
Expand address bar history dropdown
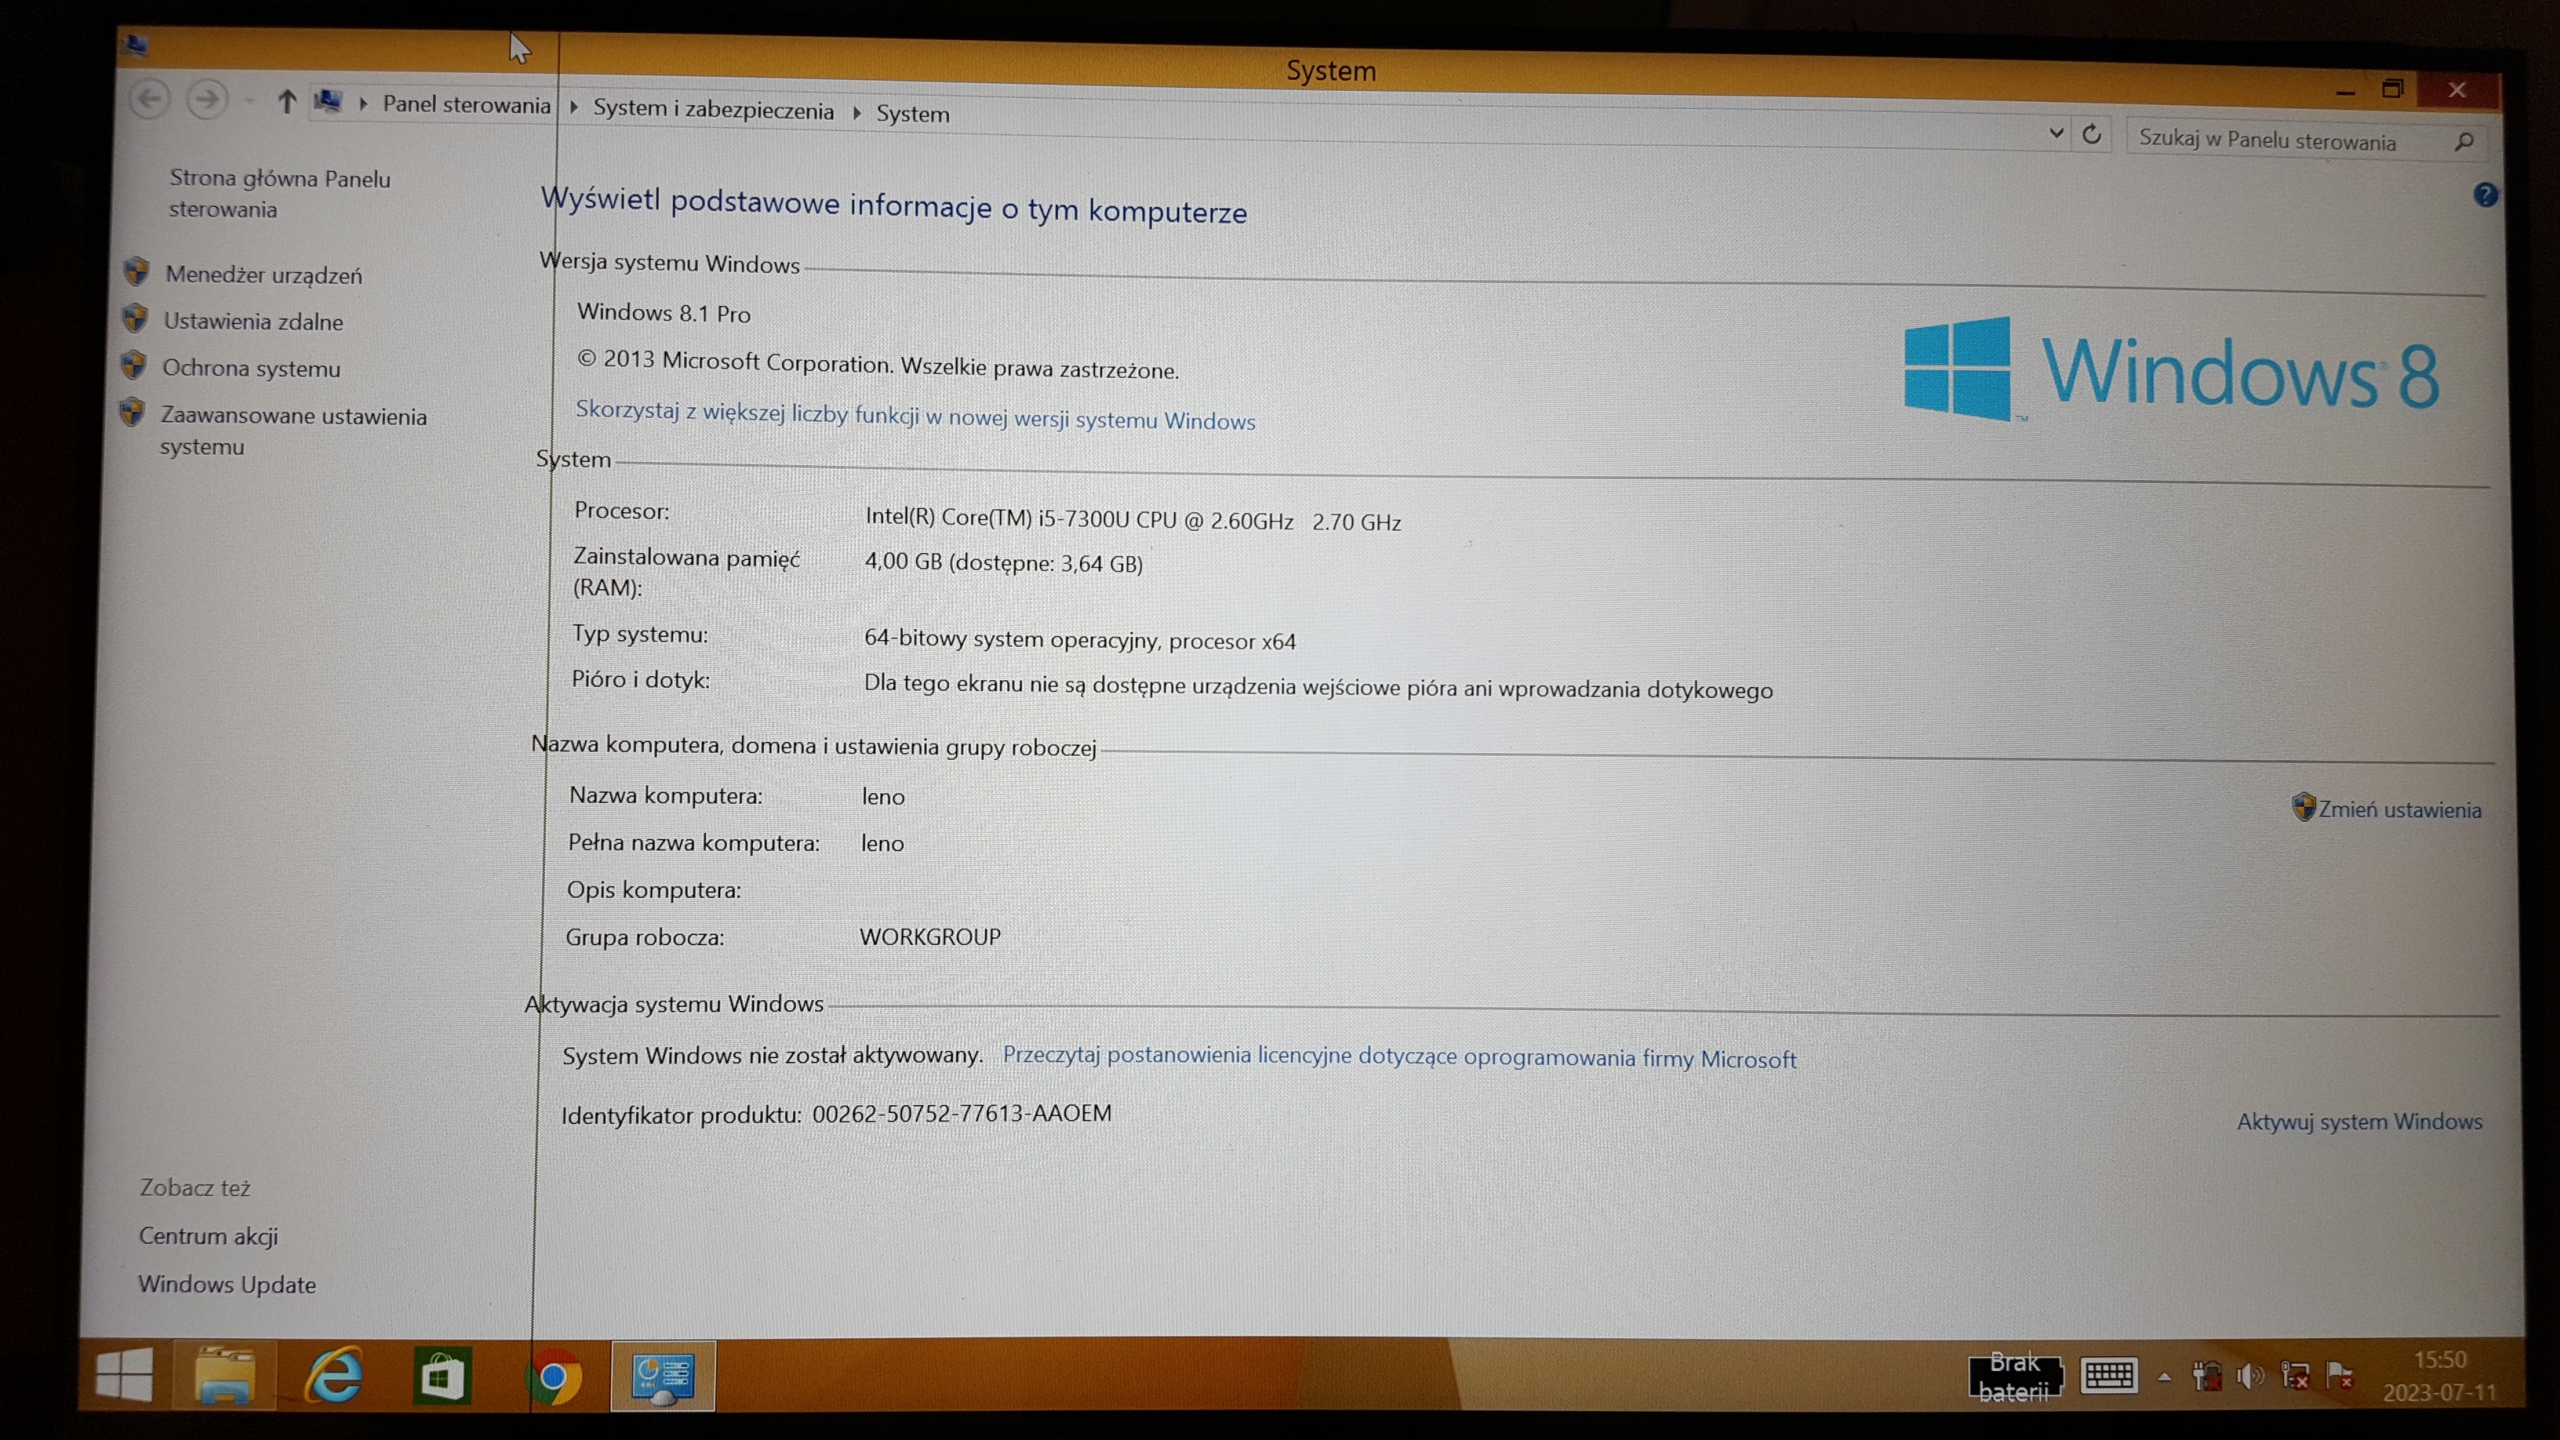click(2056, 133)
